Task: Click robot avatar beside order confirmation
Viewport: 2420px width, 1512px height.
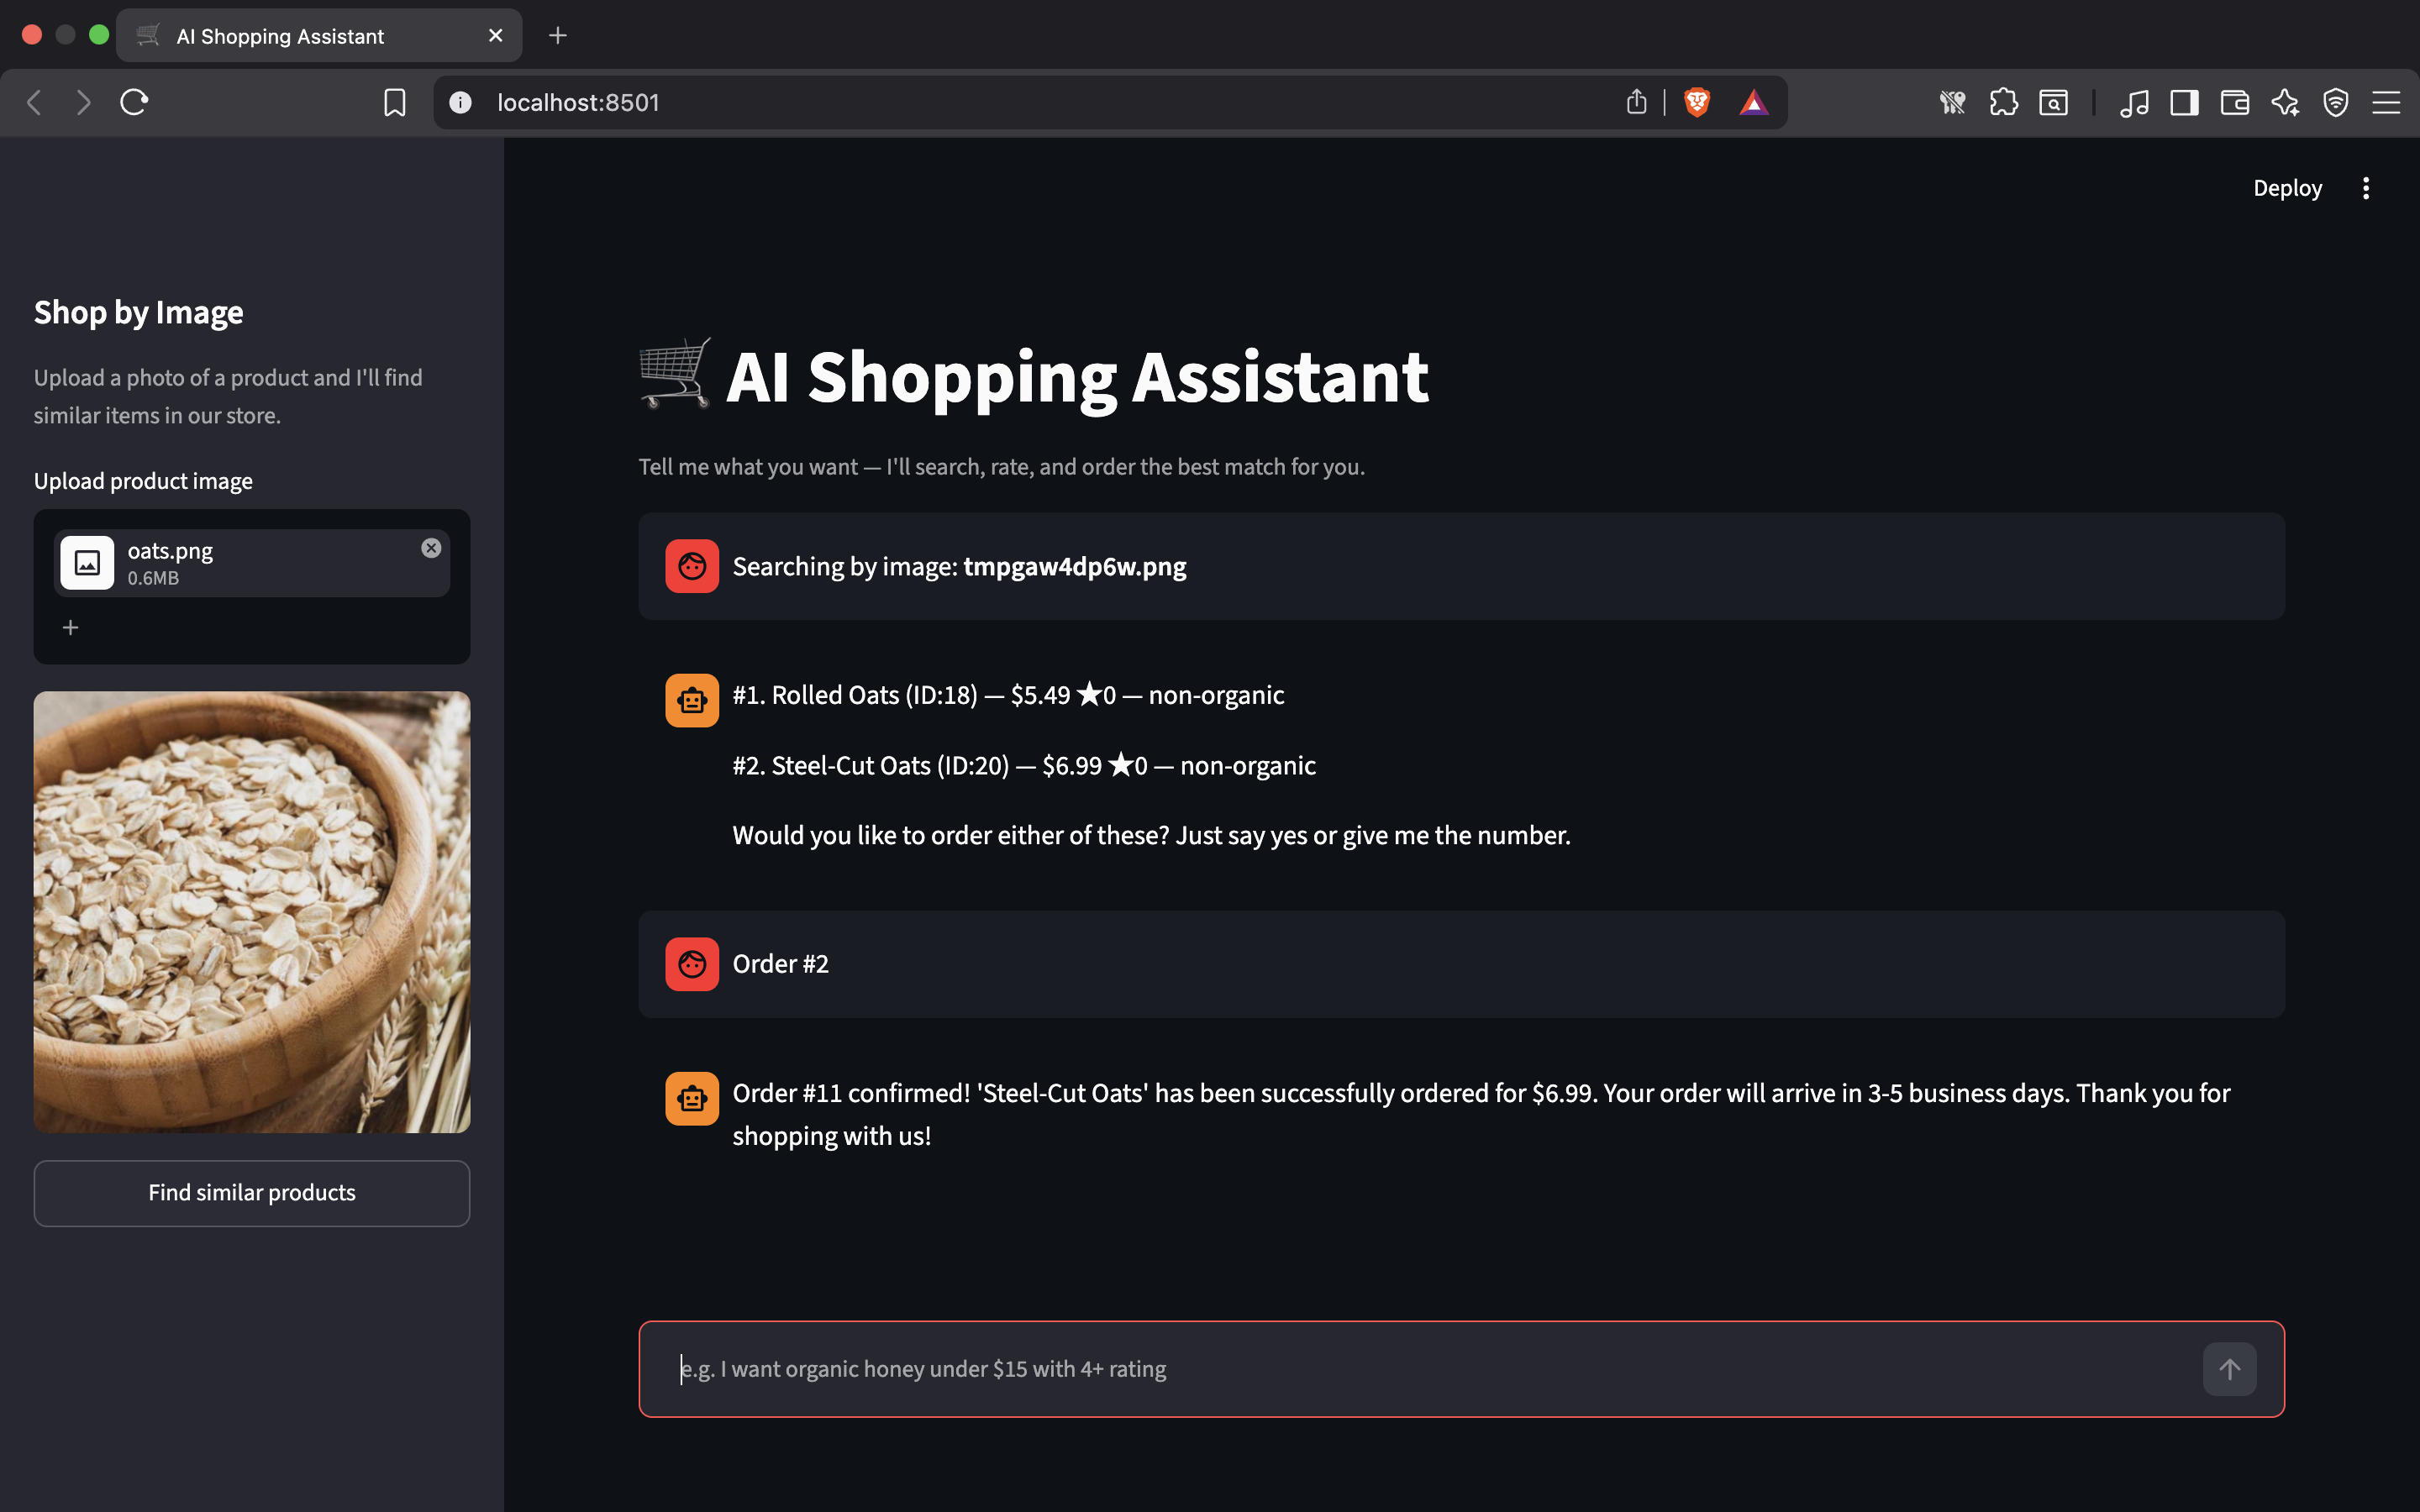Action: (692, 1099)
